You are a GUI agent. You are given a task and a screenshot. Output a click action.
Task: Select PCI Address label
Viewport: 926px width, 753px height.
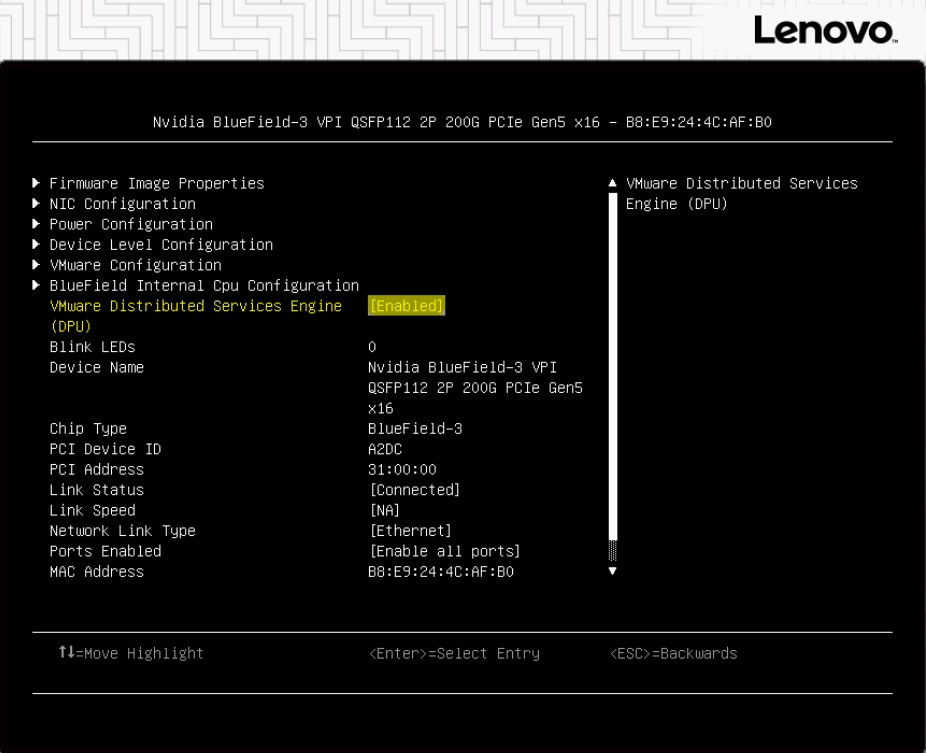(97, 470)
